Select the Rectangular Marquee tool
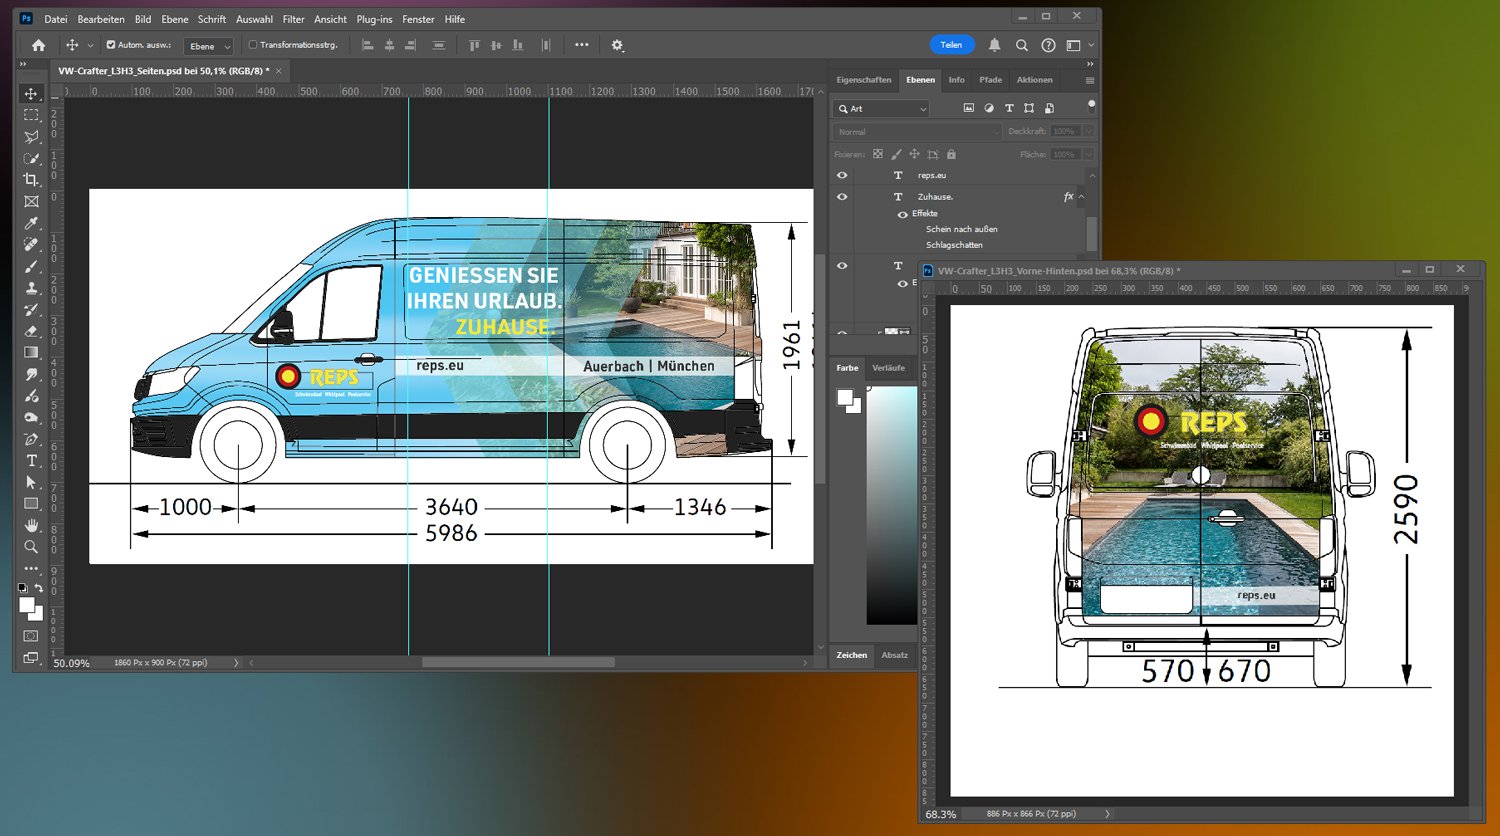The image size is (1500, 836). coord(31,115)
